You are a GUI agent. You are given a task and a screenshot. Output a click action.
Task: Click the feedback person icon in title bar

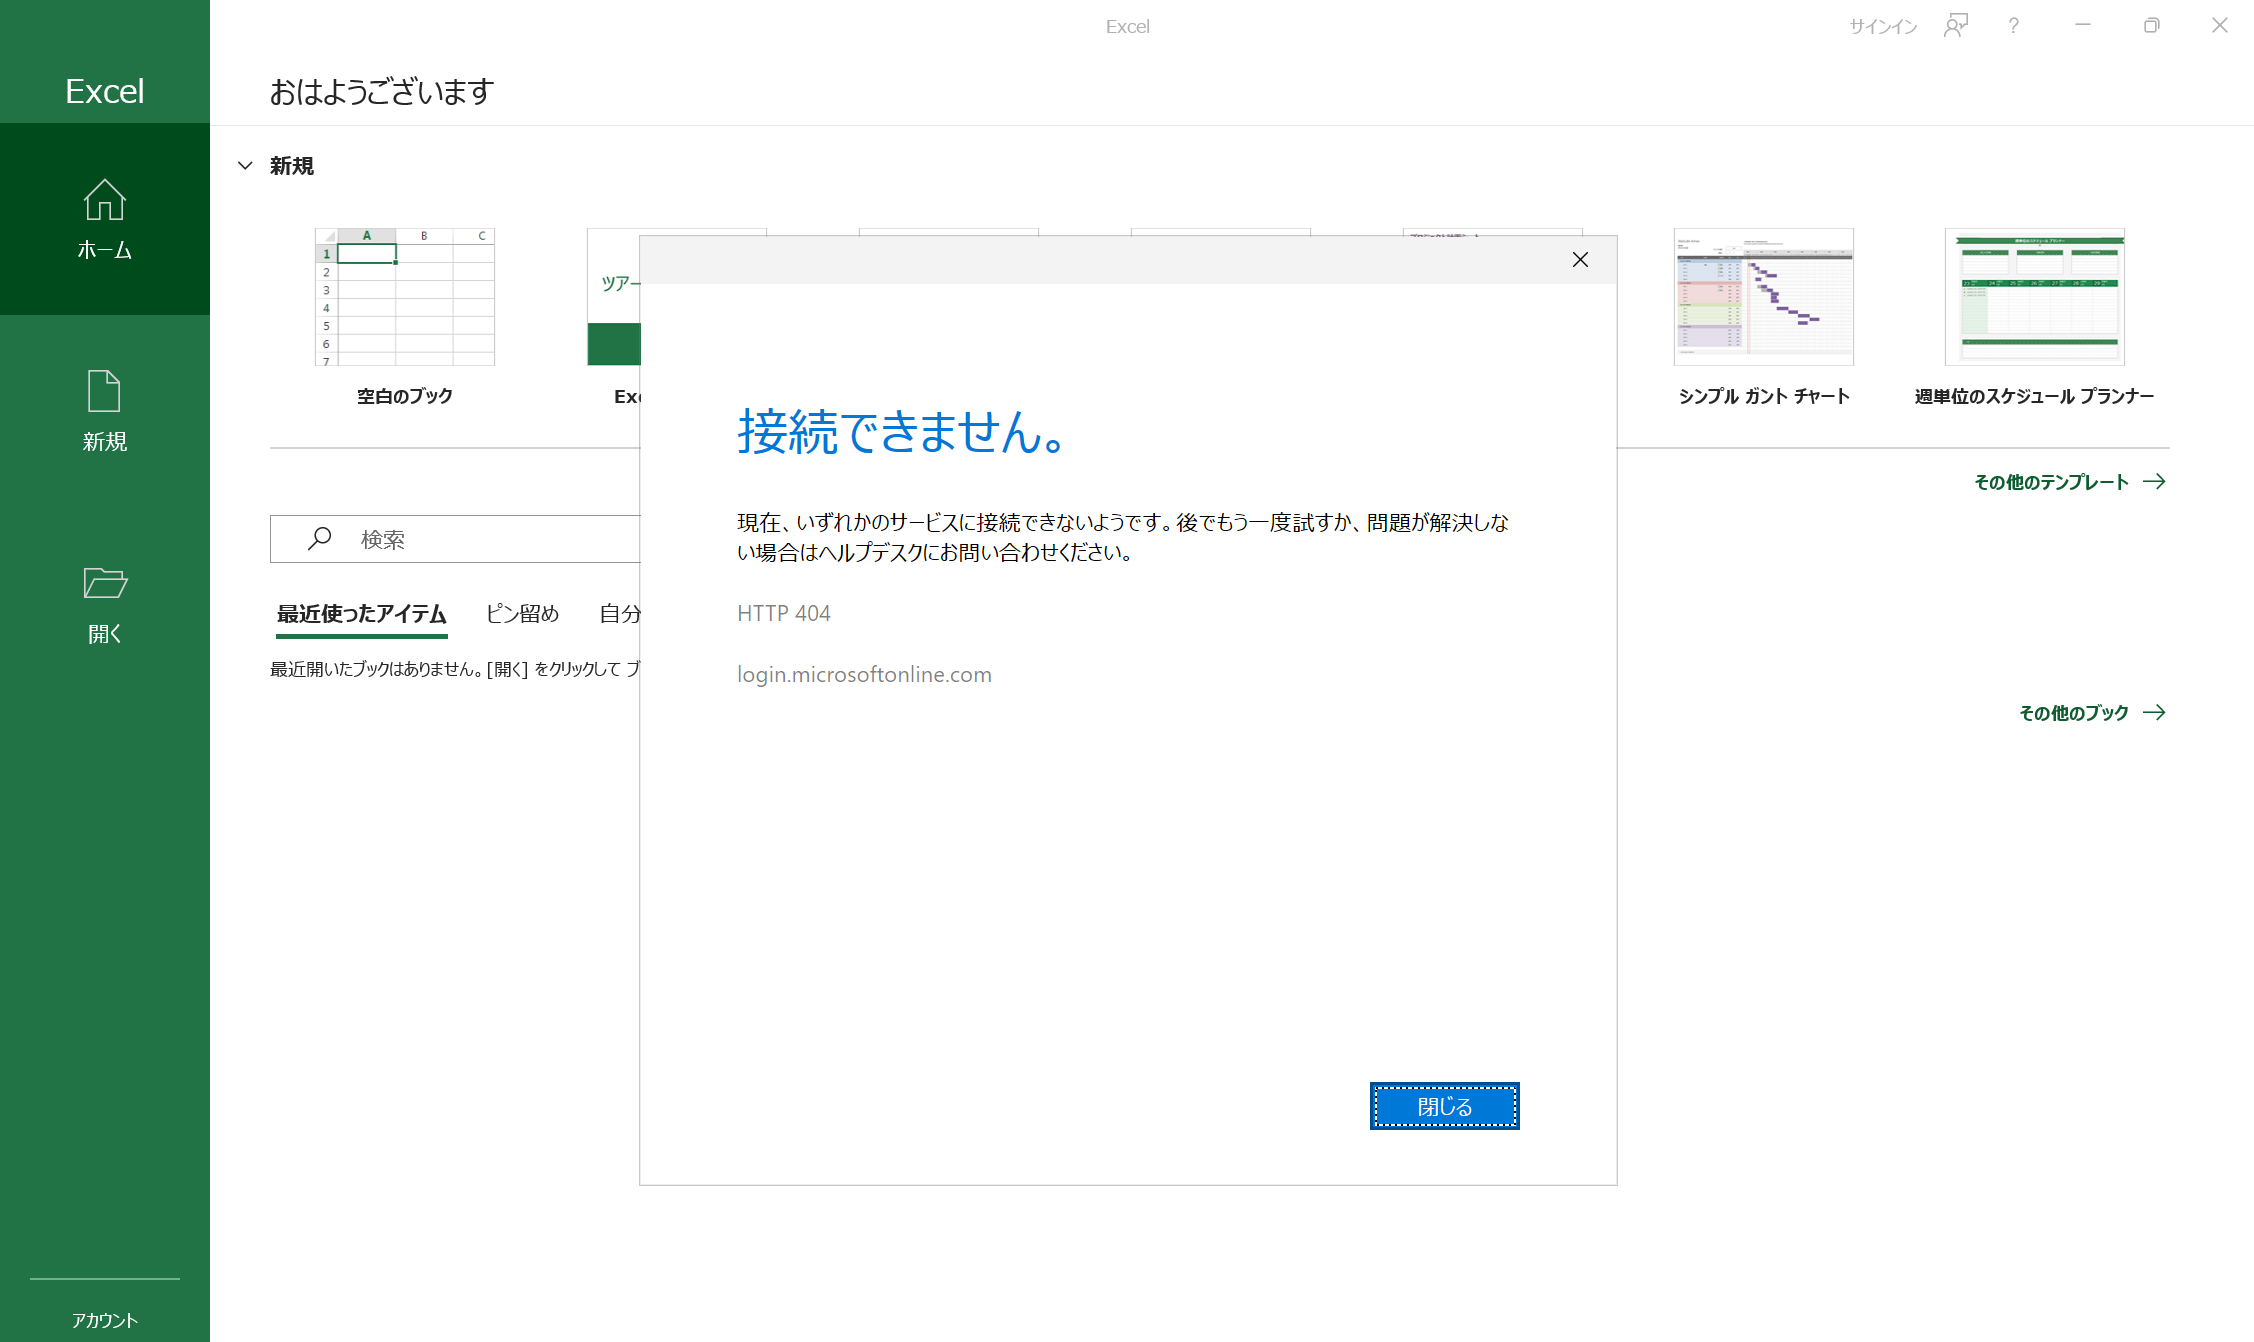coord(1955,26)
